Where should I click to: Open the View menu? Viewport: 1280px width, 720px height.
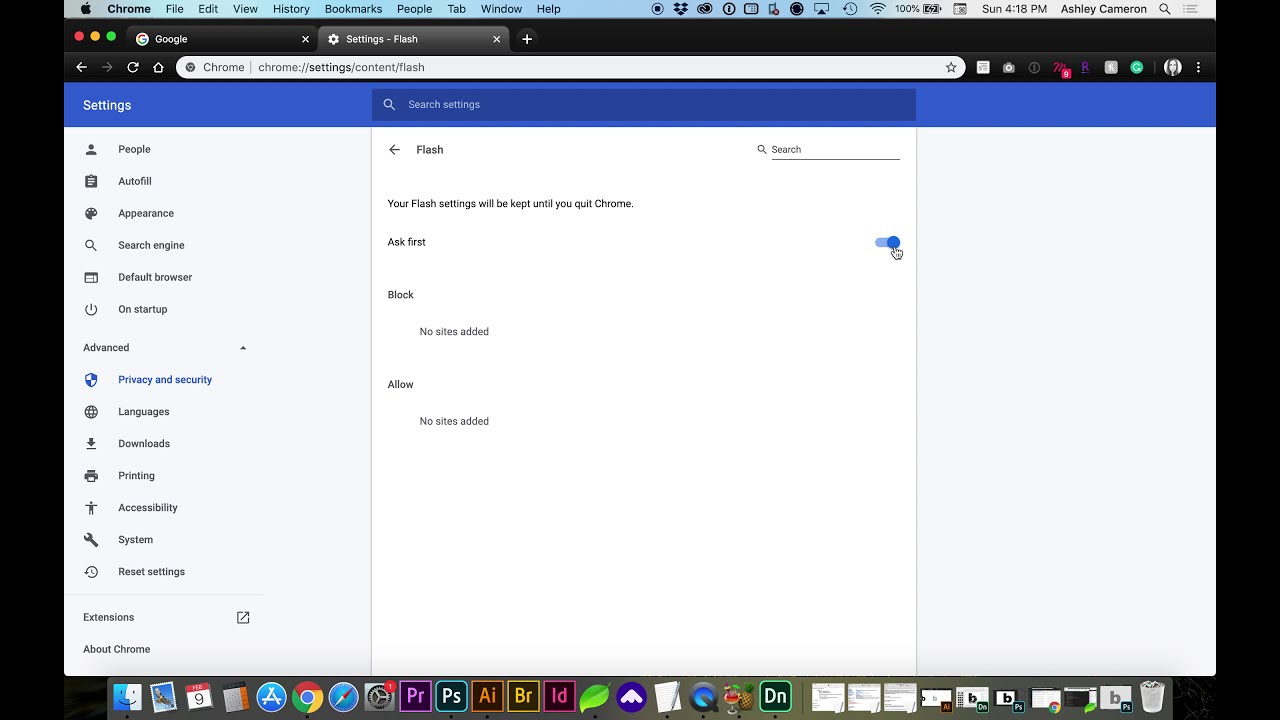click(x=245, y=9)
